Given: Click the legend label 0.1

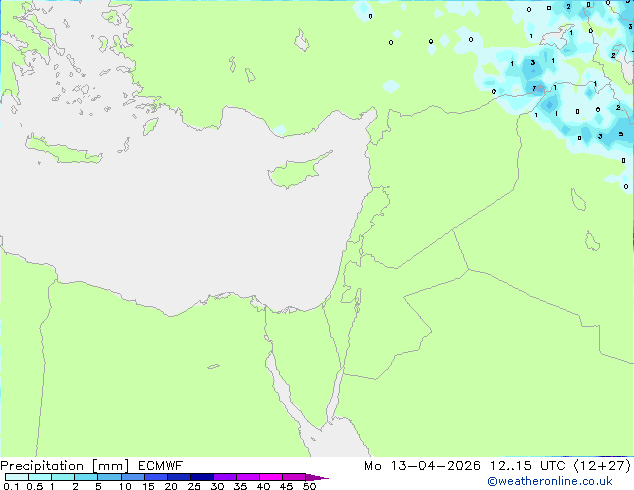Looking at the screenshot, I should (x=11, y=486).
